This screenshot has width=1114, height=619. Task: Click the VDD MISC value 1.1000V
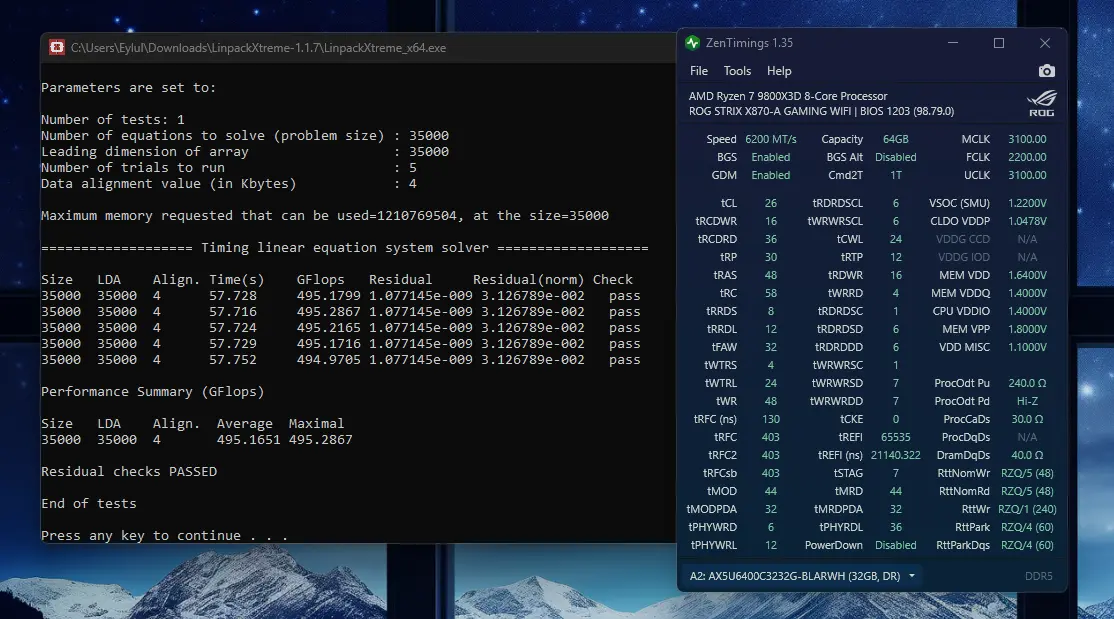[x=1027, y=348]
